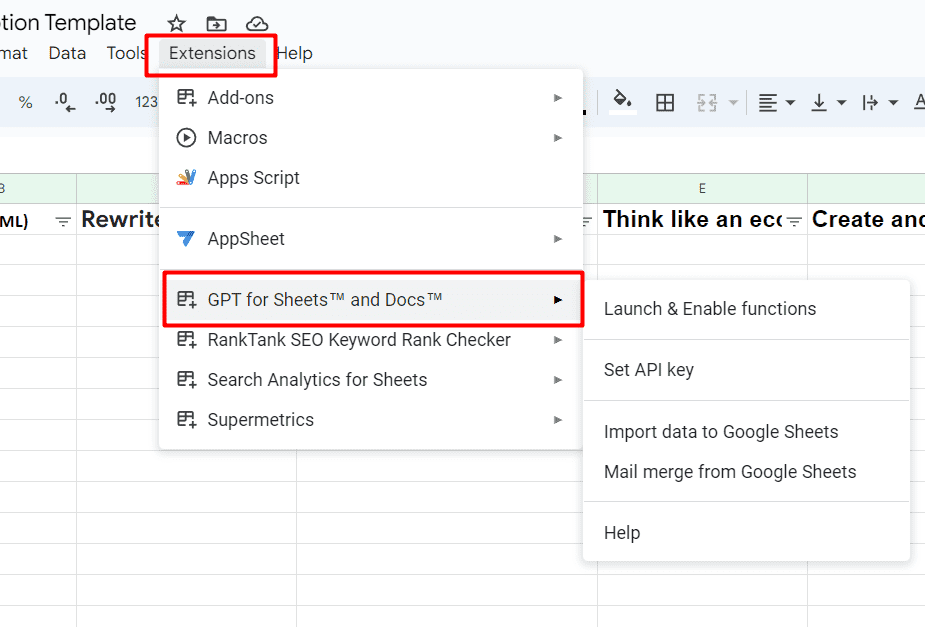
Task: Star the document with the star icon
Action: [x=176, y=24]
